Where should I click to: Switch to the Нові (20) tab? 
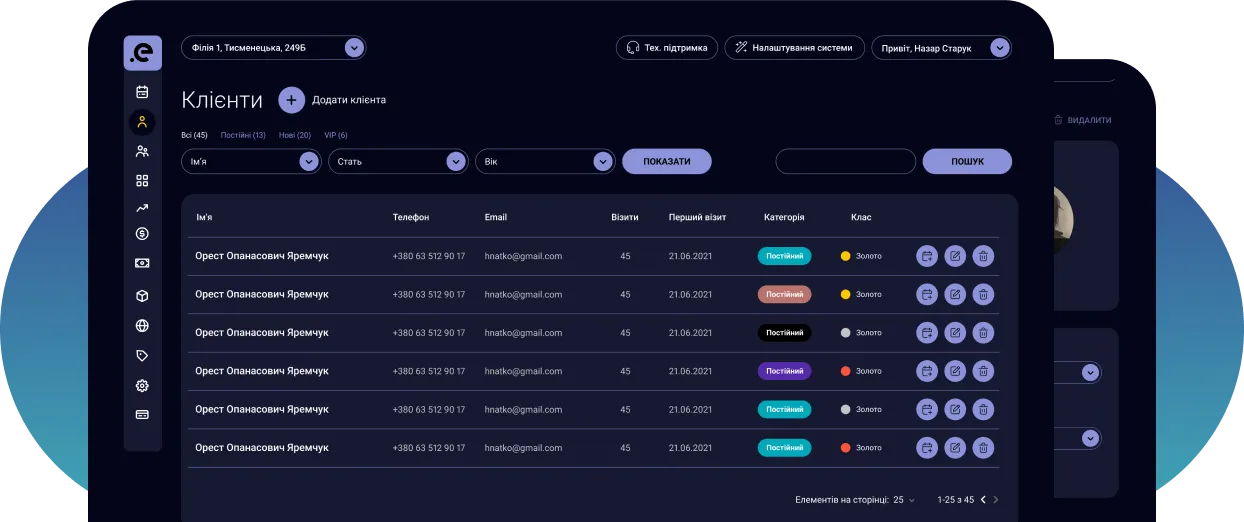click(295, 135)
